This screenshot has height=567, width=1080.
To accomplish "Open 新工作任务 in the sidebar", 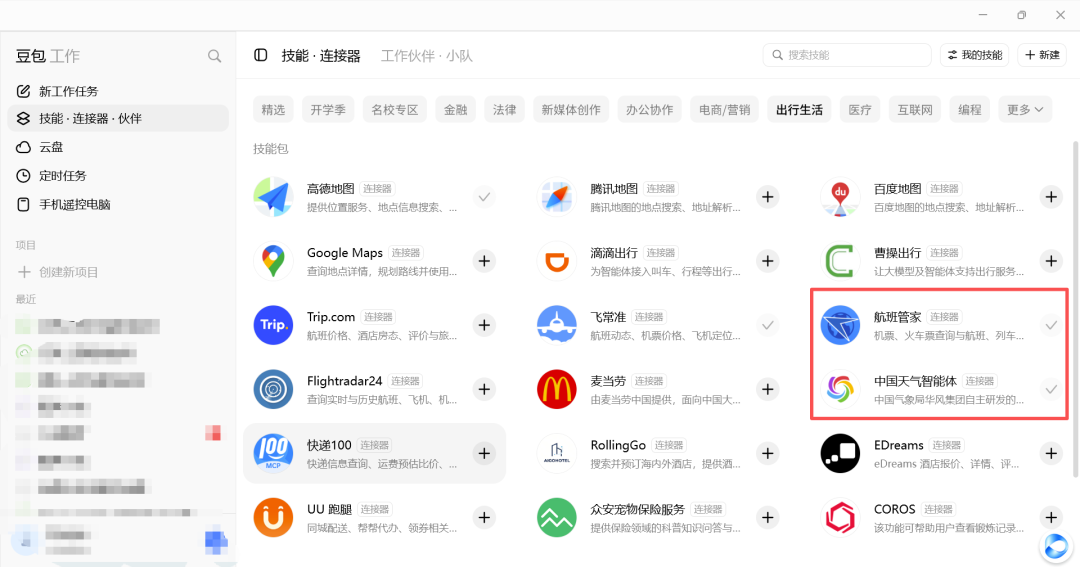I will pos(118,91).
